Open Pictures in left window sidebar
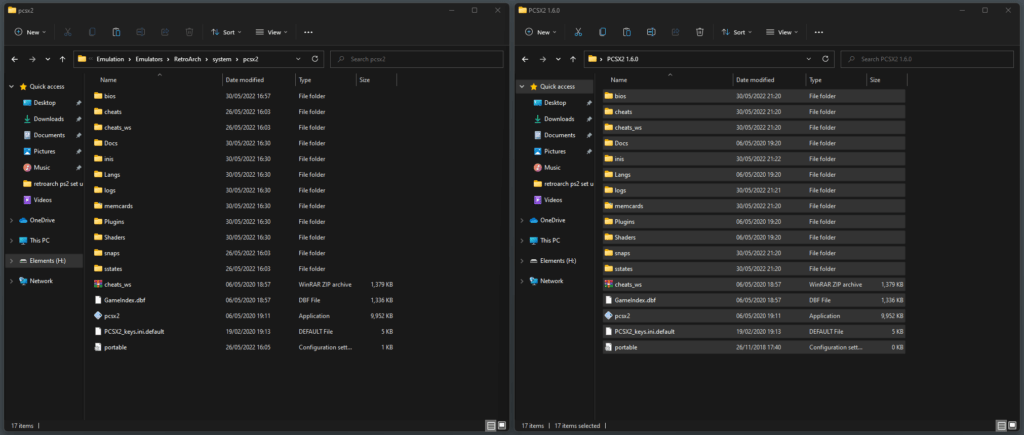Viewport: 1024px width, 435px height. (x=44, y=151)
